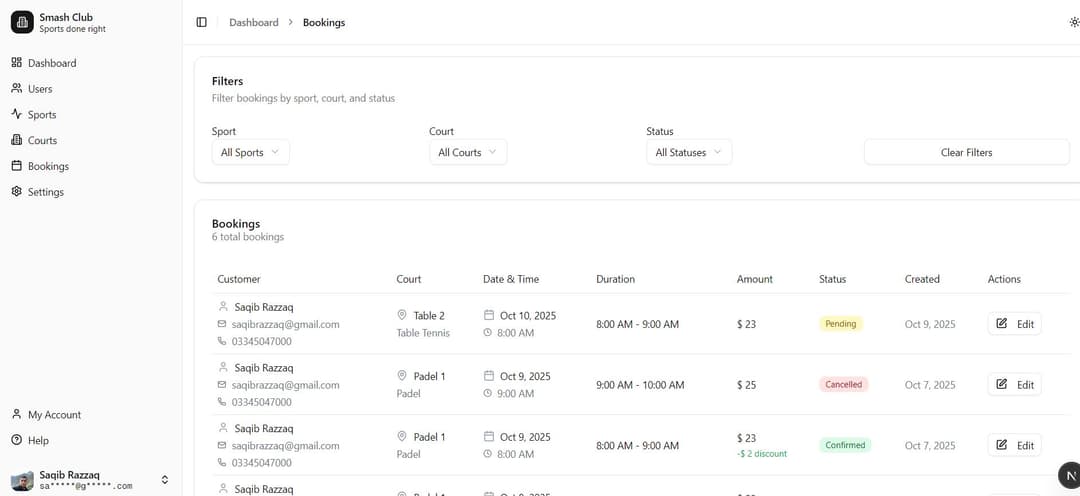Click the $ 25 amount
The image size is (1080, 496).
(x=747, y=385)
